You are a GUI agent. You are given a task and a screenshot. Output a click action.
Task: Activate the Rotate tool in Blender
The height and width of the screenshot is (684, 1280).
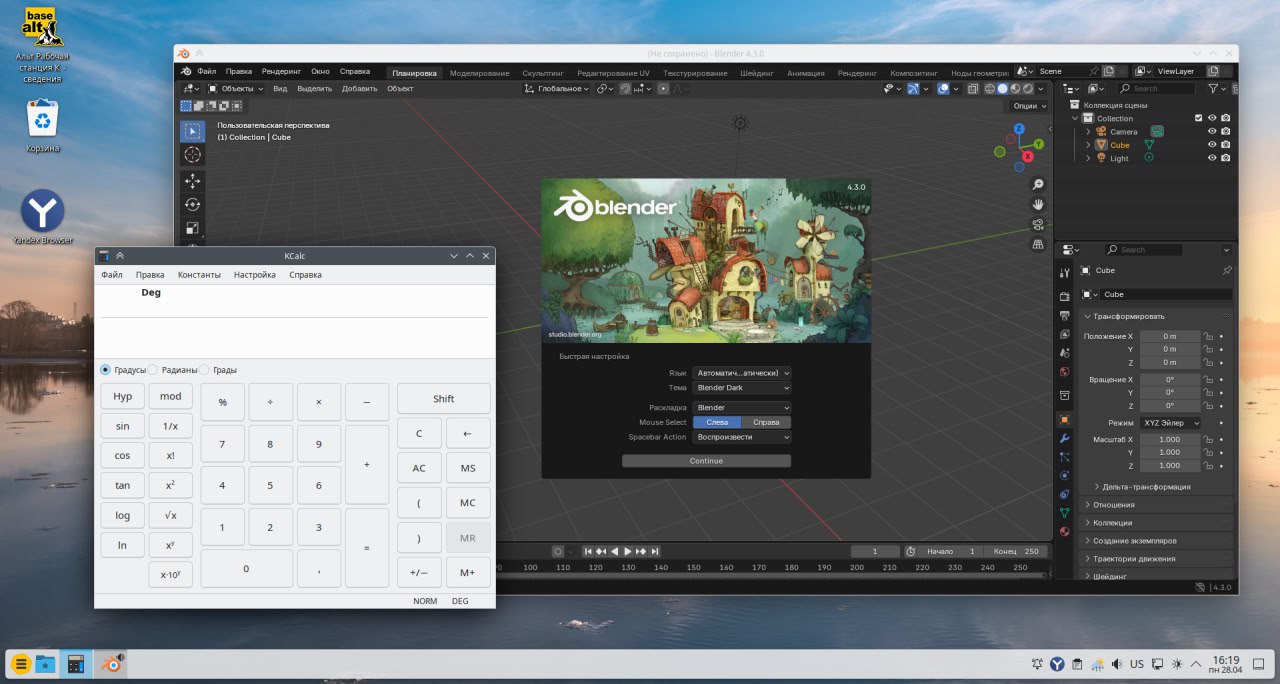pos(192,205)
